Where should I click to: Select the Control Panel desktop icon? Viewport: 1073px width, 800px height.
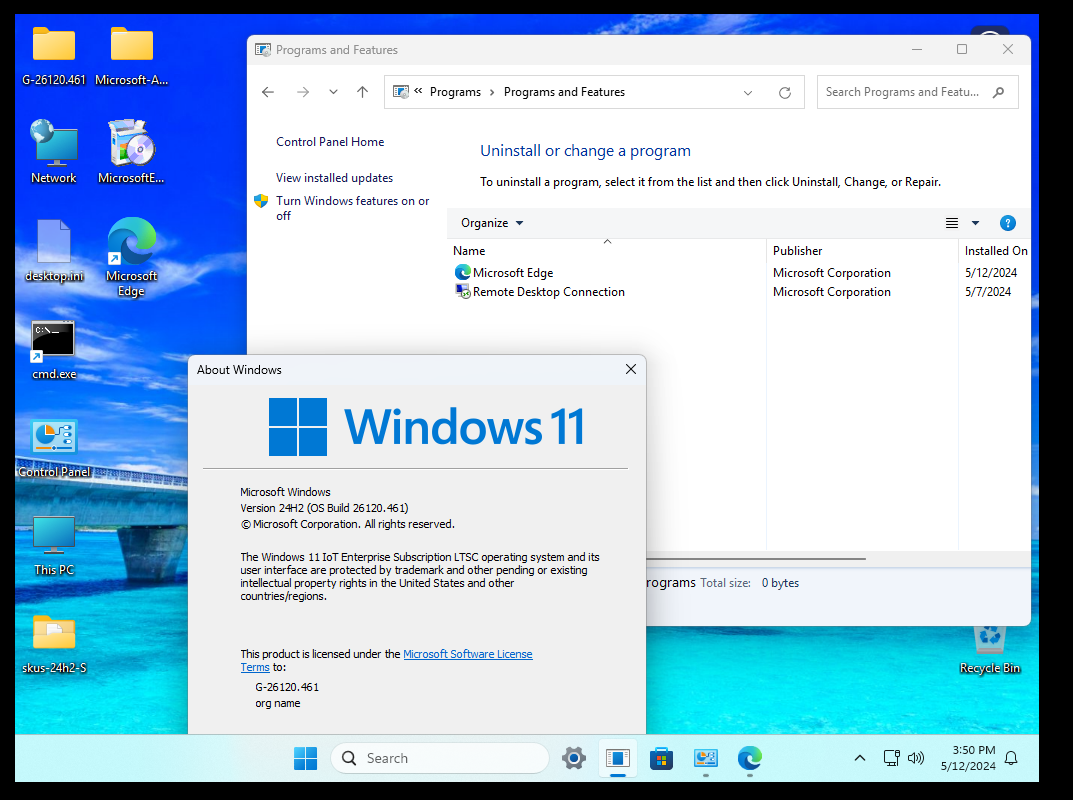(x=53, y=448)
